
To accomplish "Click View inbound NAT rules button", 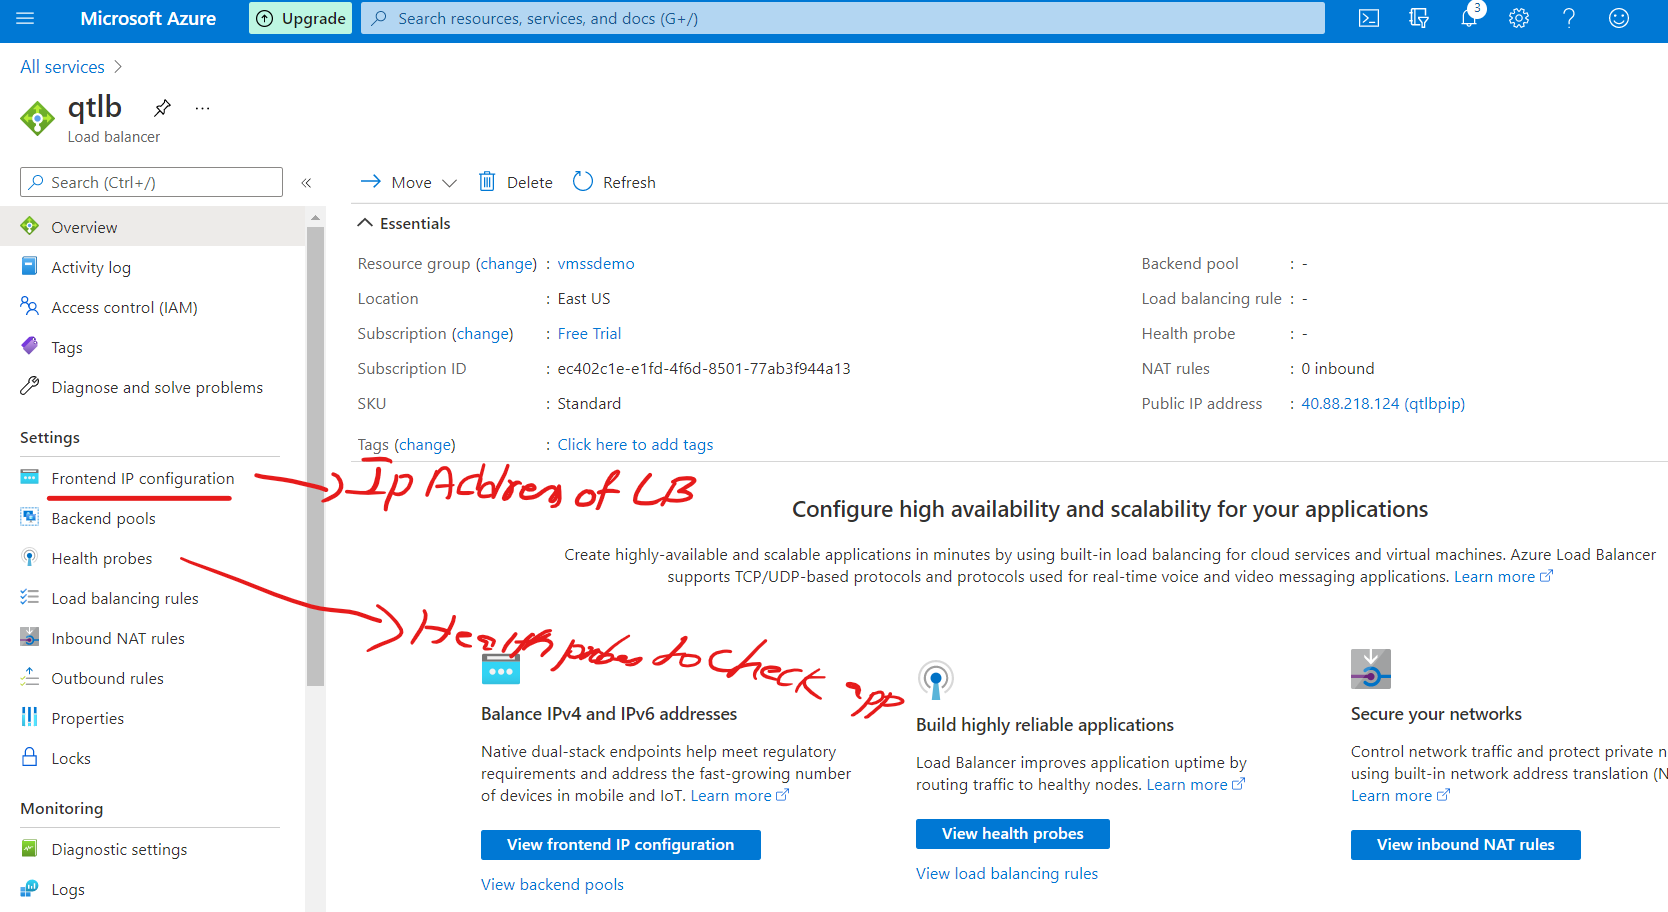I will click(1465, 845).
